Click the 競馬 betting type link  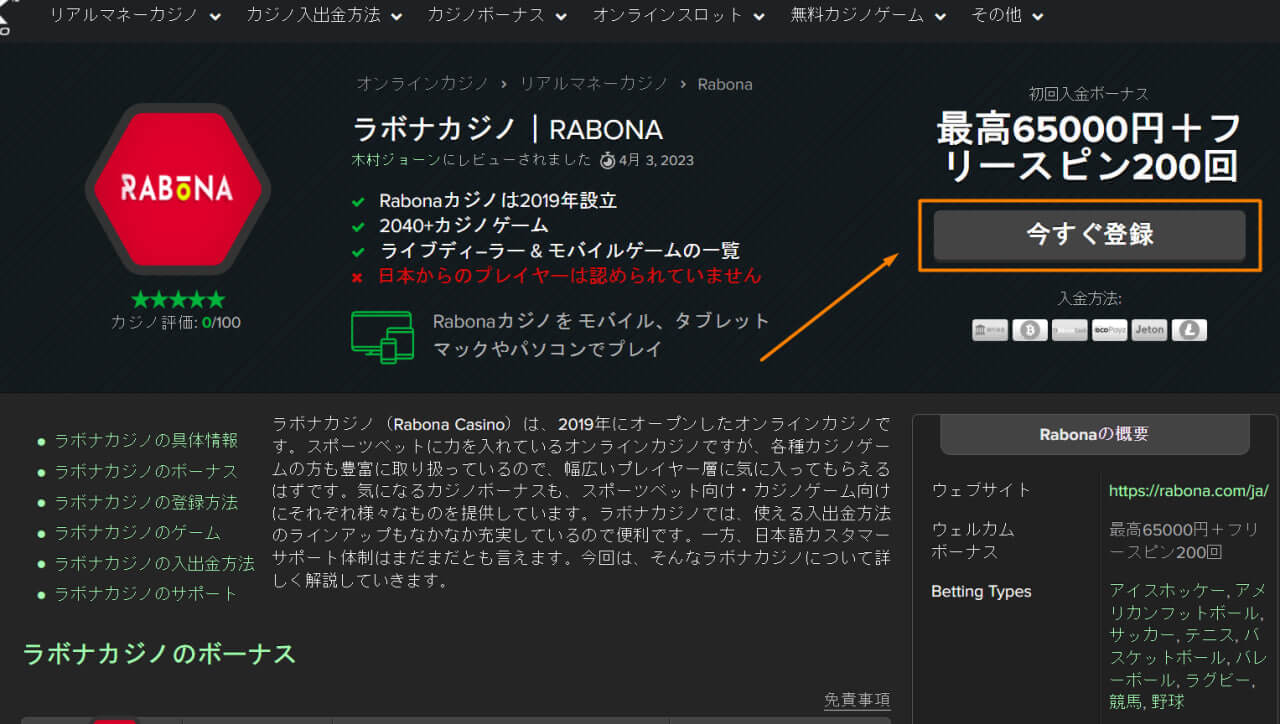tap(1126, 701)
